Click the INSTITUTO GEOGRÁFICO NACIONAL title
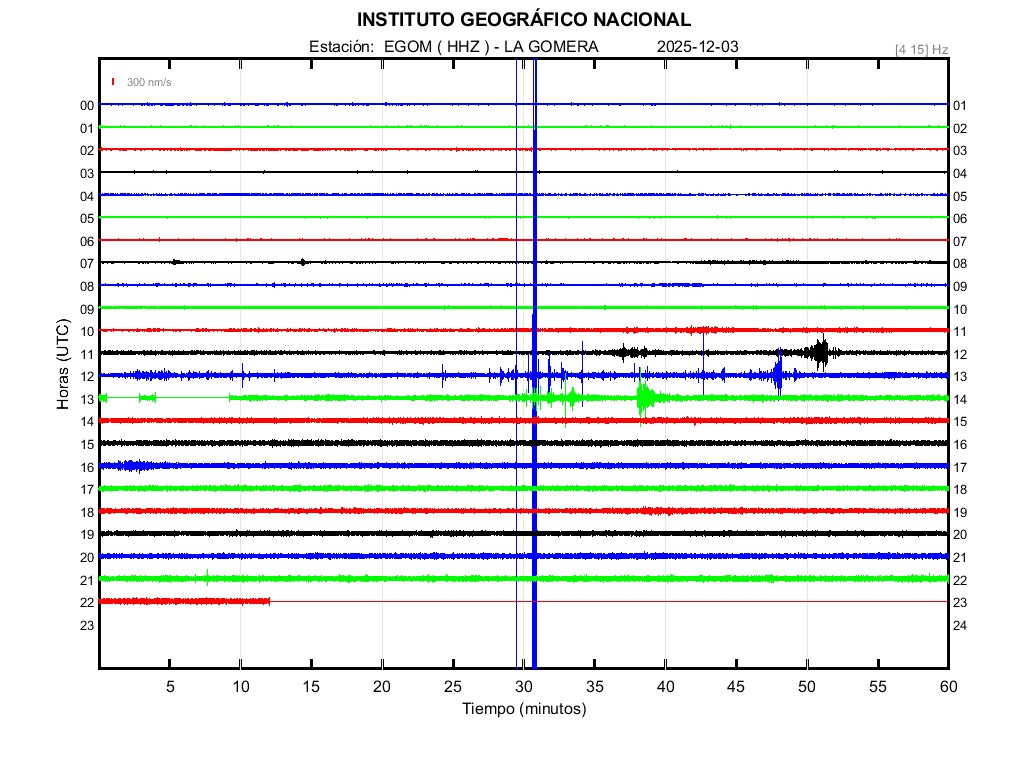 pyautogui.click(x=523, y=20)
